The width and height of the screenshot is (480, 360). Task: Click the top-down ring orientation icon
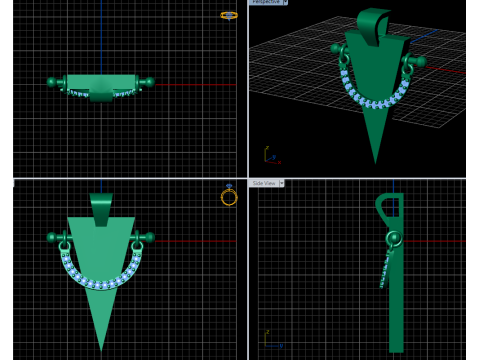[229, 15]
